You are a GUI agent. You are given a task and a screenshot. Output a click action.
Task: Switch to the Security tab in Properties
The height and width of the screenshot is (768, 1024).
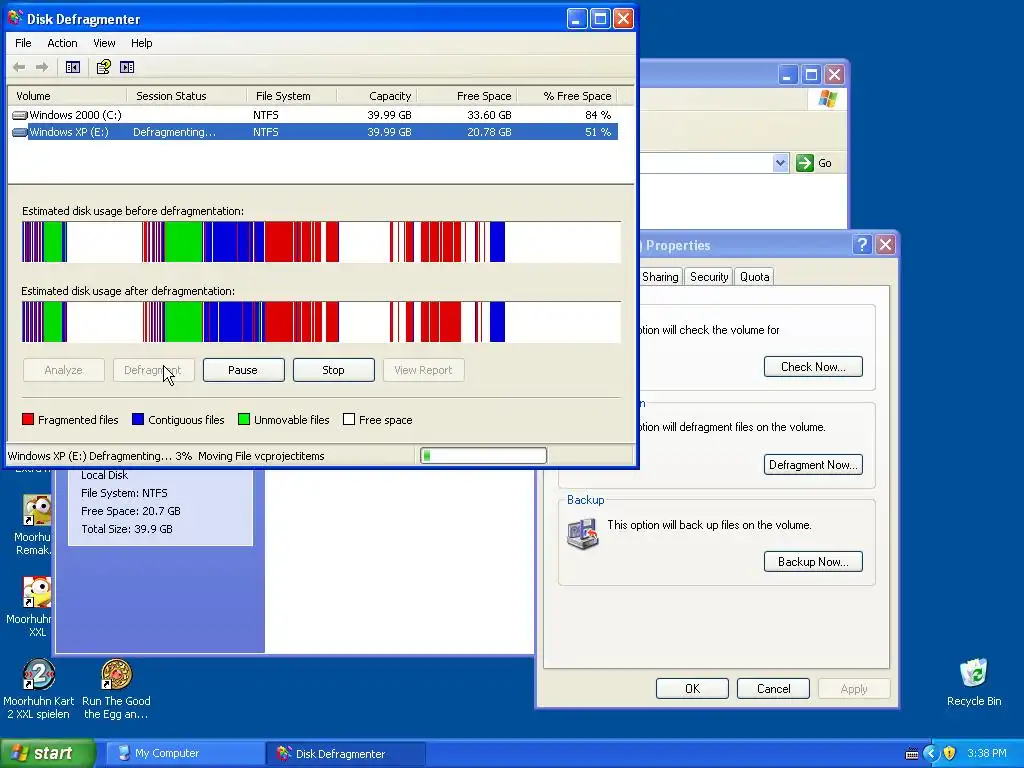pyautogui.click(x=709, y=277)
